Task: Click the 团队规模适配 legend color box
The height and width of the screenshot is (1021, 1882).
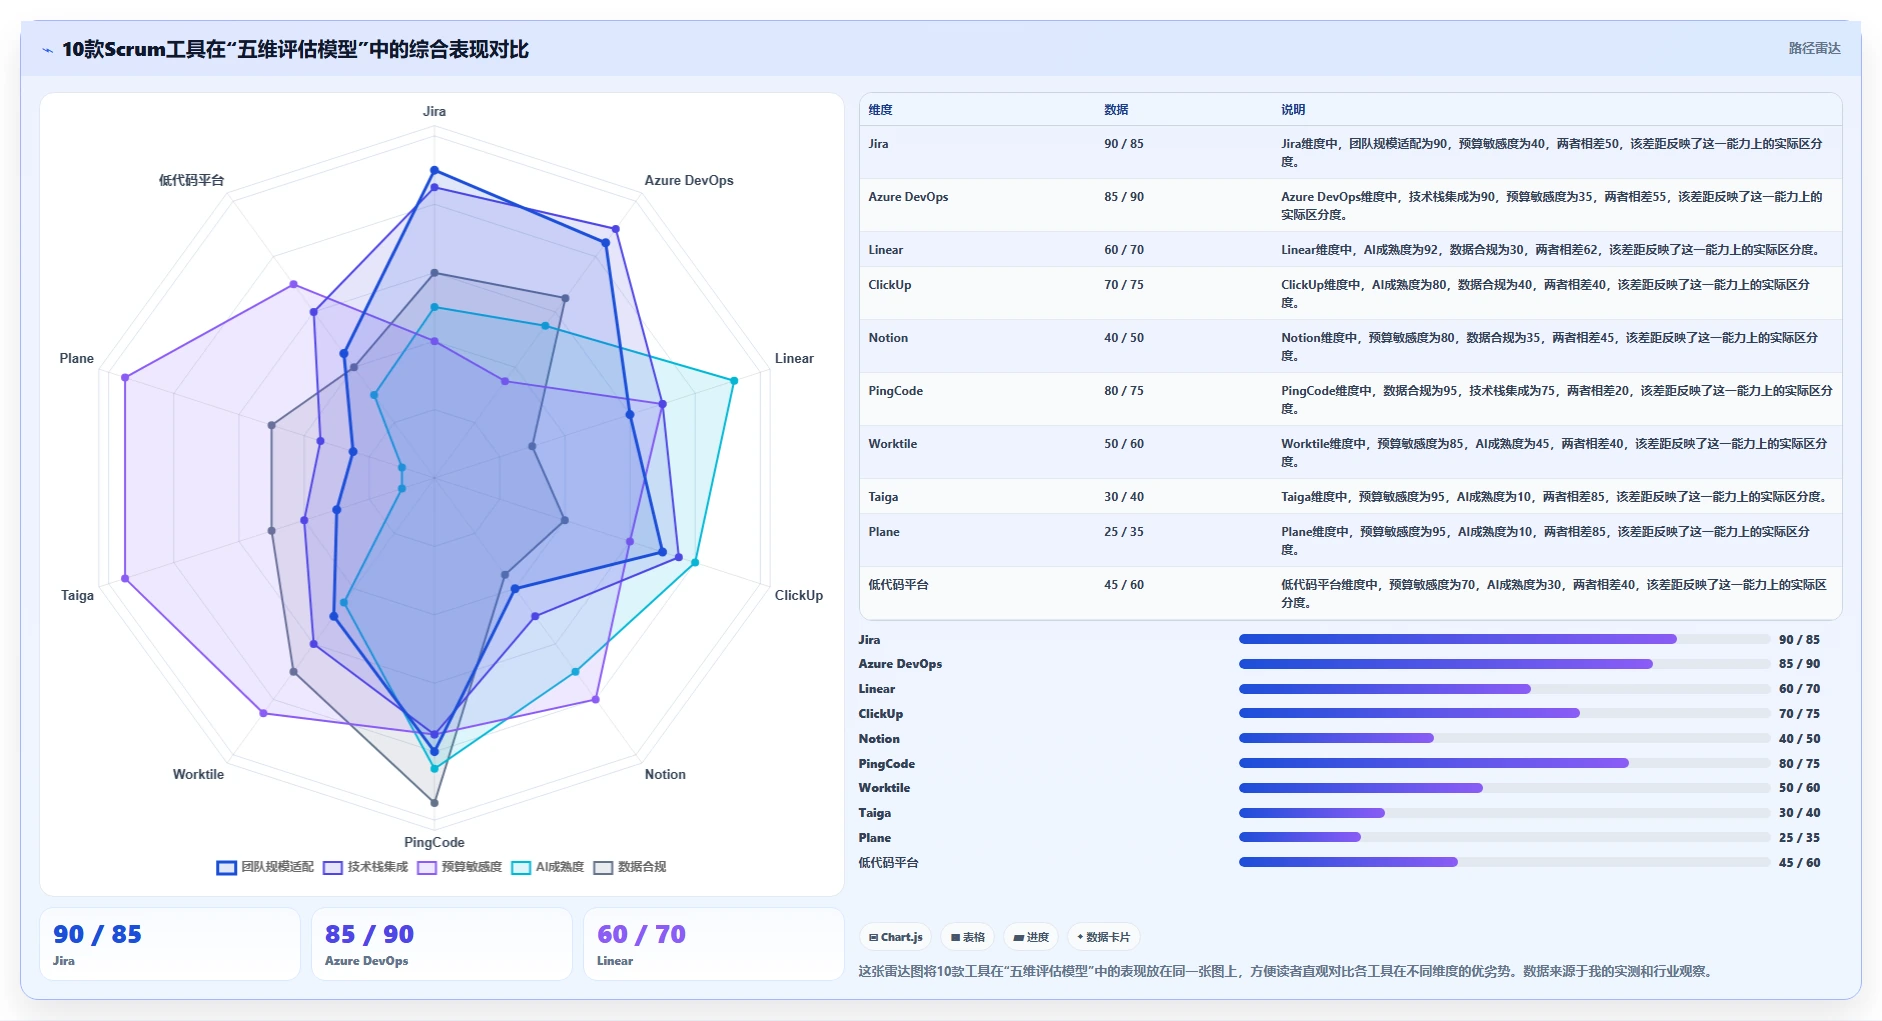Action: (x=226, y=867)
